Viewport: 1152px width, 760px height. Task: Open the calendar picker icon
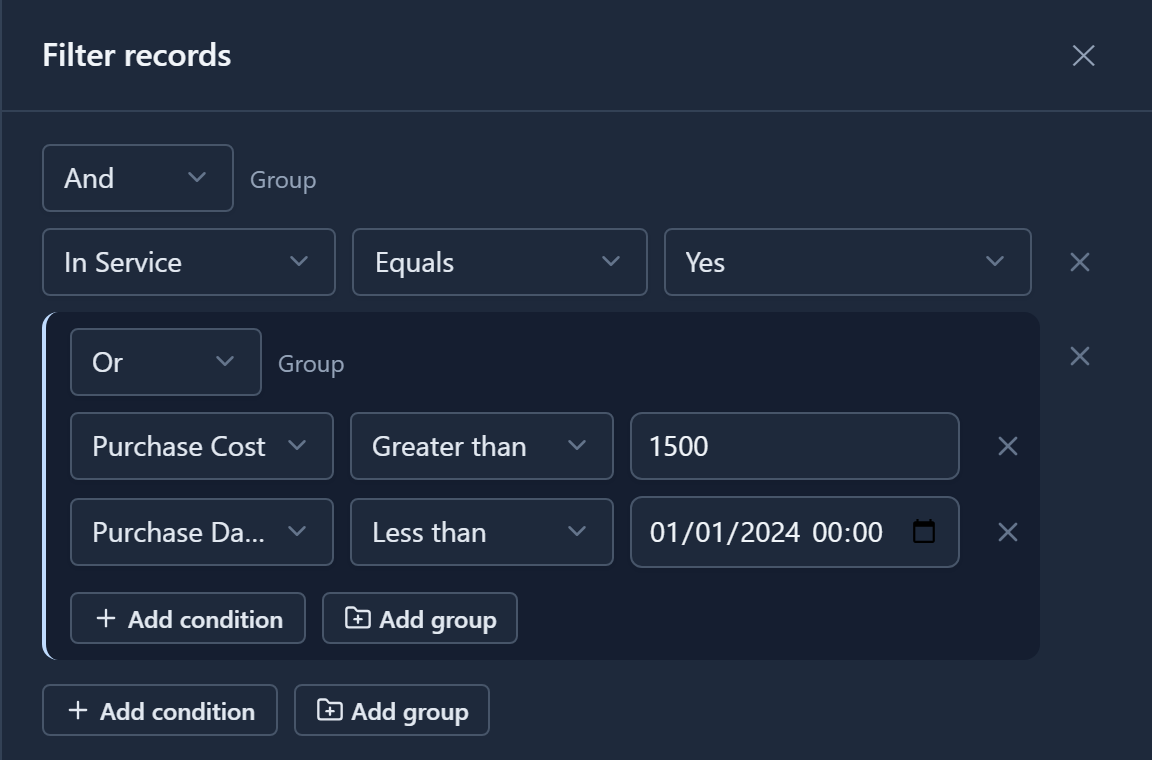924,531
